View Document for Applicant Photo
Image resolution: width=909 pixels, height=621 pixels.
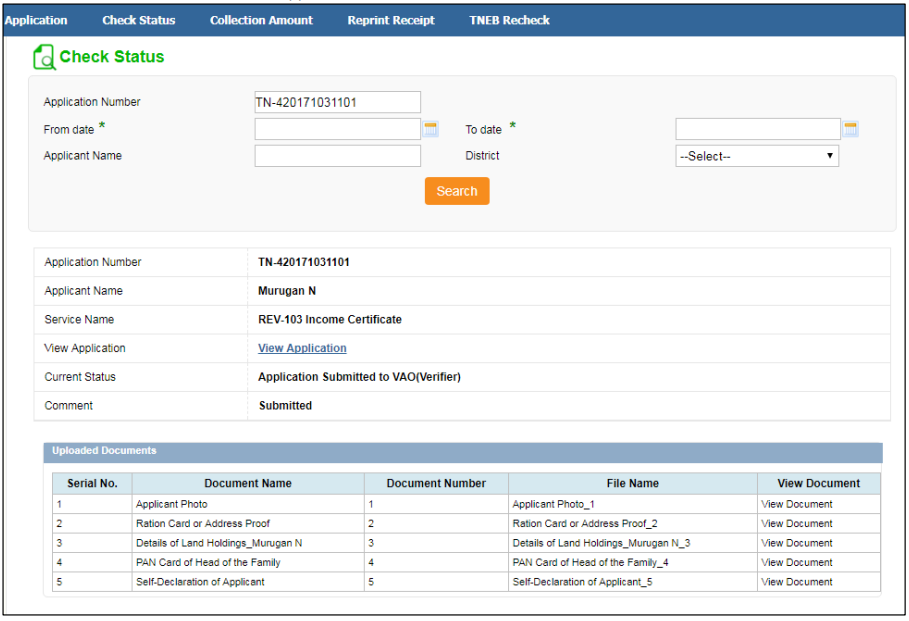point(797,504)
